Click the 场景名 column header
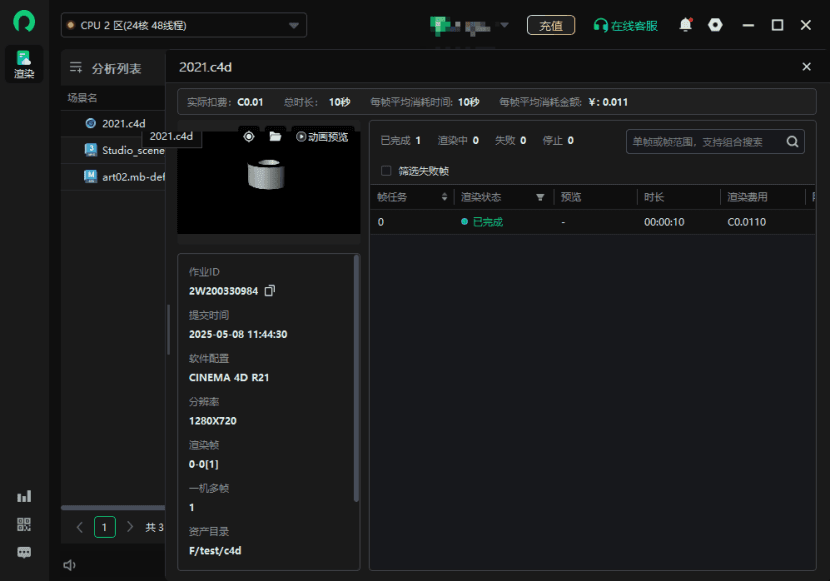The width and height of the screenshot is (830, 582). click(82, 98)
